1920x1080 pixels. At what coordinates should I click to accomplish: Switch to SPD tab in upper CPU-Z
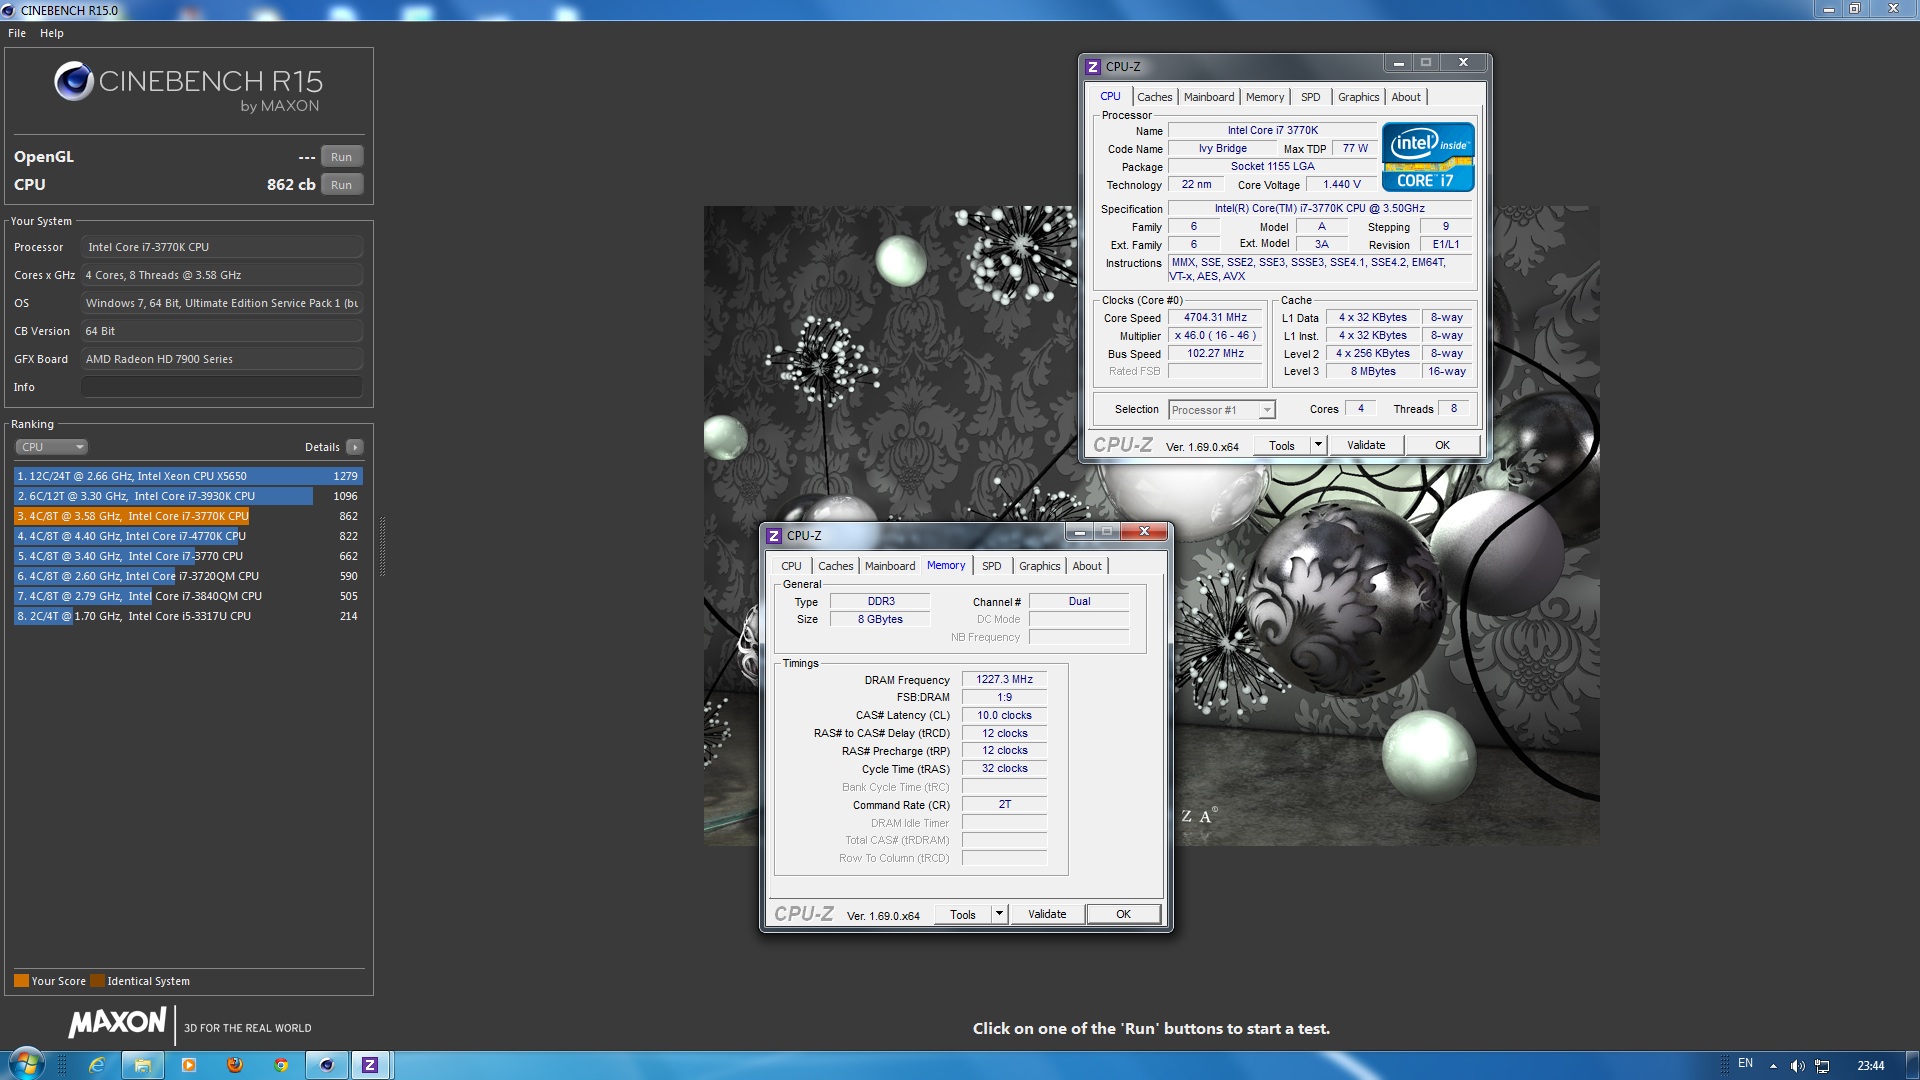[1310, 97]
